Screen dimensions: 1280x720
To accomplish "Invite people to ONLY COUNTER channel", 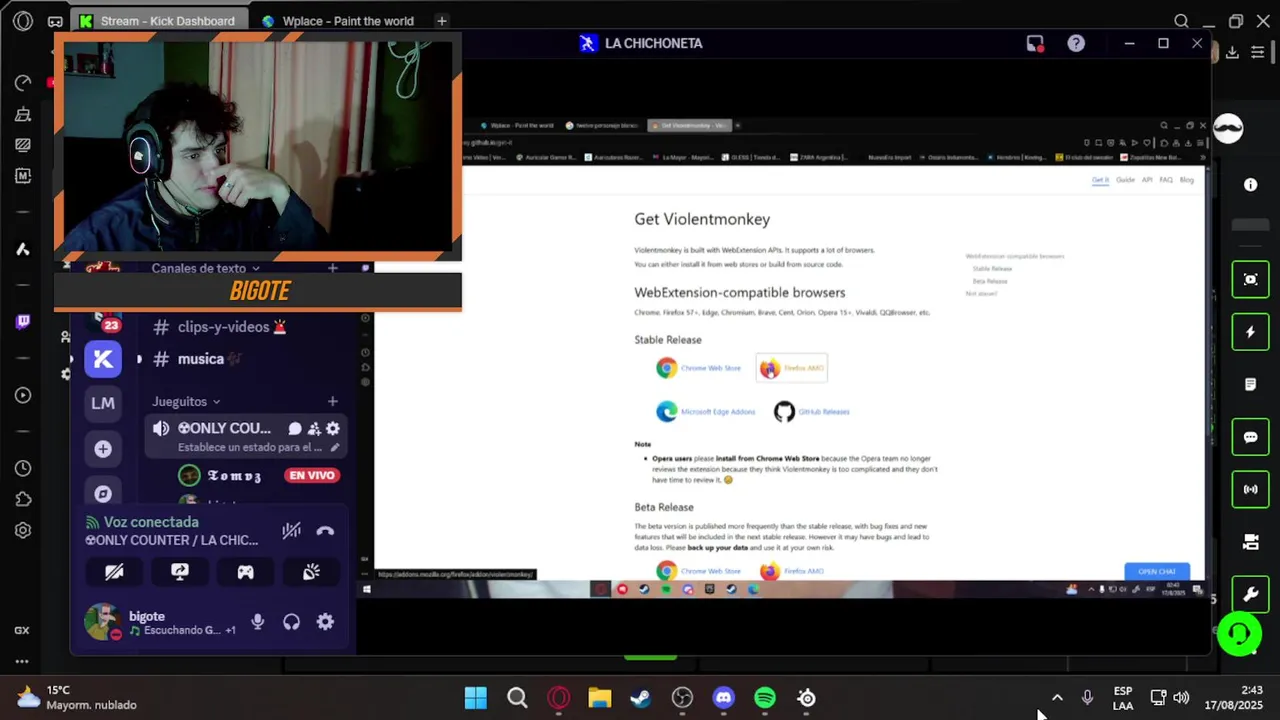I will click(314, 428).
